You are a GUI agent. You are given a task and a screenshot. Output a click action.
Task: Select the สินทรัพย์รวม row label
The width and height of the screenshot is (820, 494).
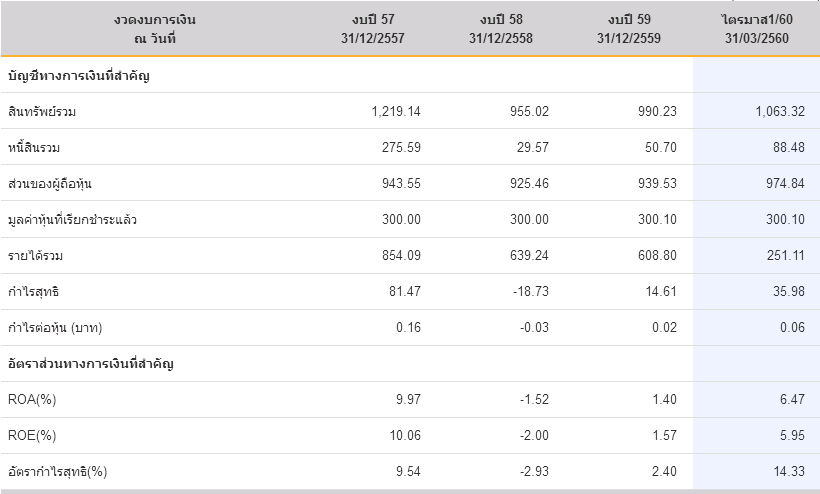click(41, 111)
